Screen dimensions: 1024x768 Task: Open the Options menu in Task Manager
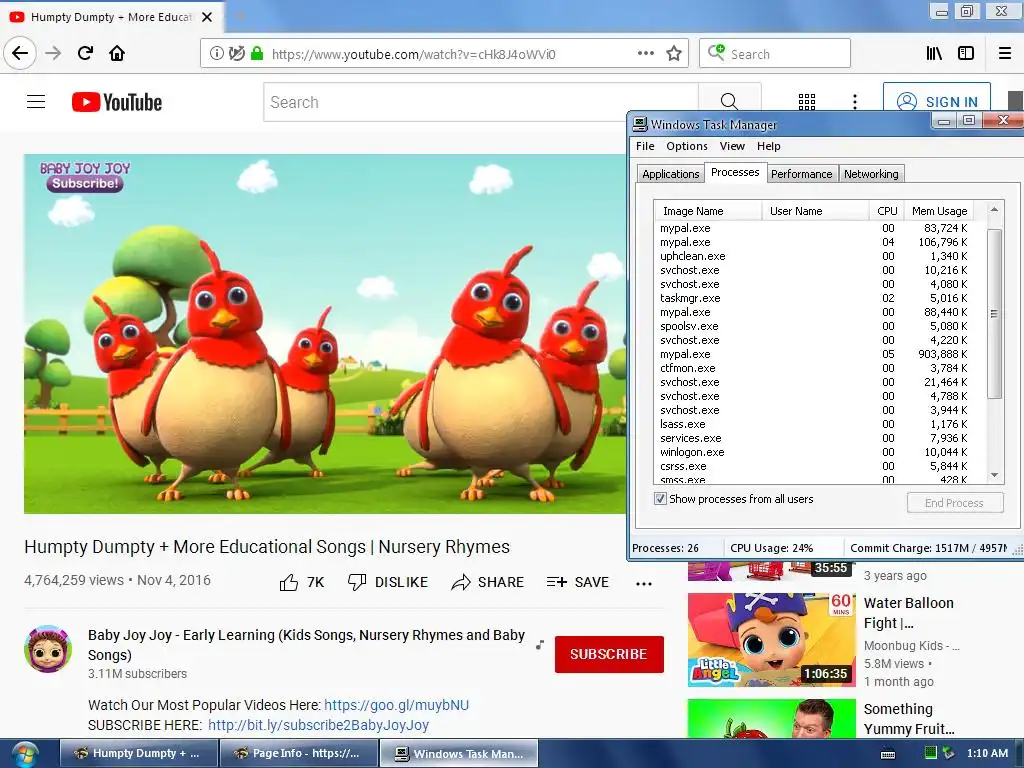[687, 146]
